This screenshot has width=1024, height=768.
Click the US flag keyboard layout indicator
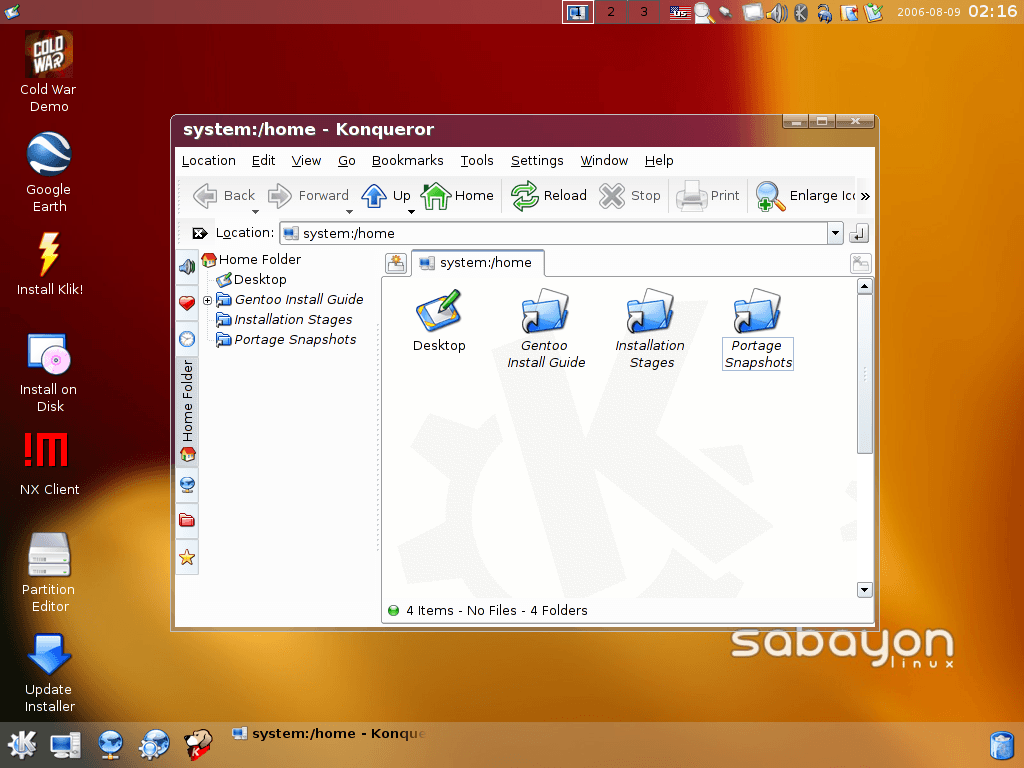680,12
